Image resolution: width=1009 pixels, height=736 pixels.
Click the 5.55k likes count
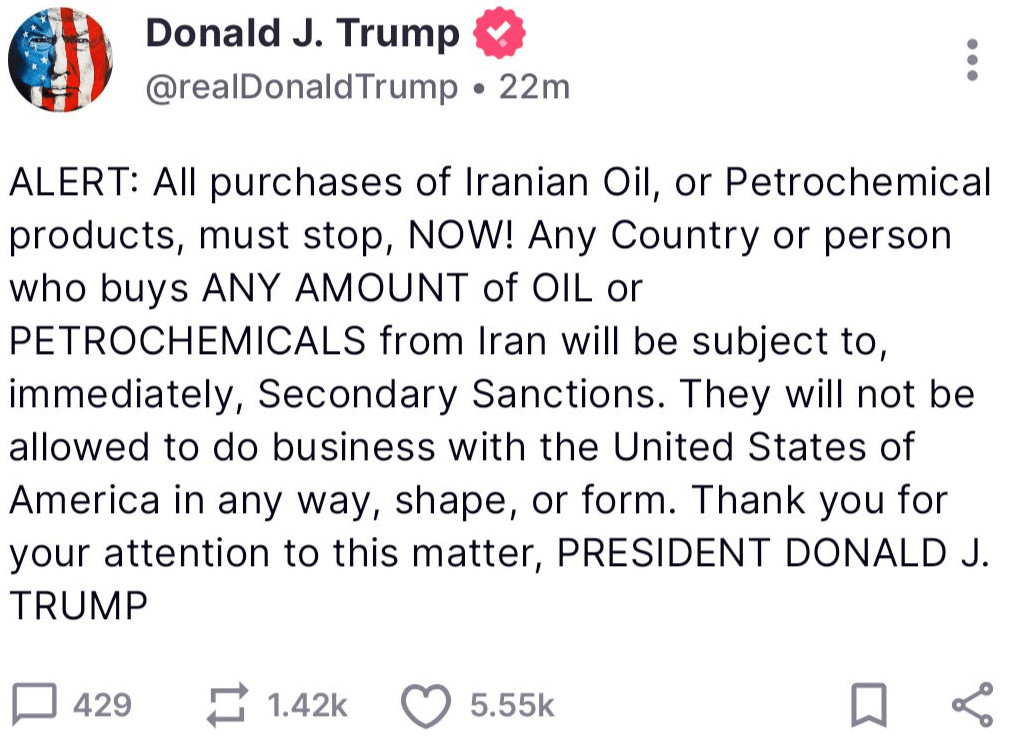[x=512, y=706]
